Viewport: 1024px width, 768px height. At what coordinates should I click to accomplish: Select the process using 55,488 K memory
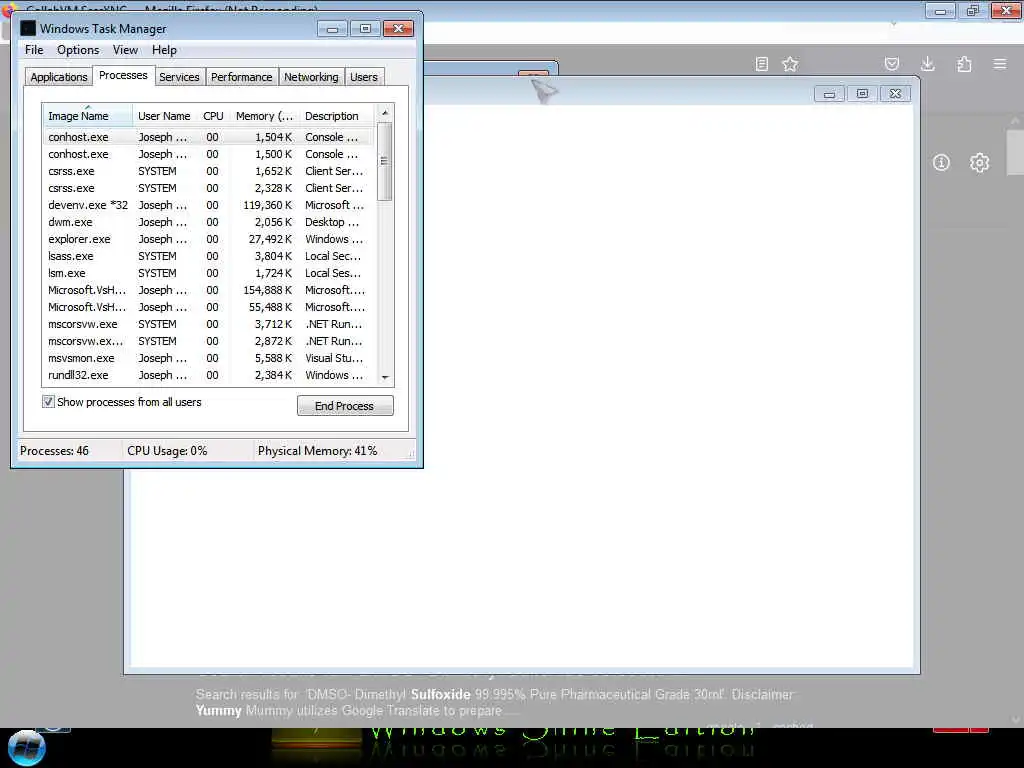[x=209, y=307]
